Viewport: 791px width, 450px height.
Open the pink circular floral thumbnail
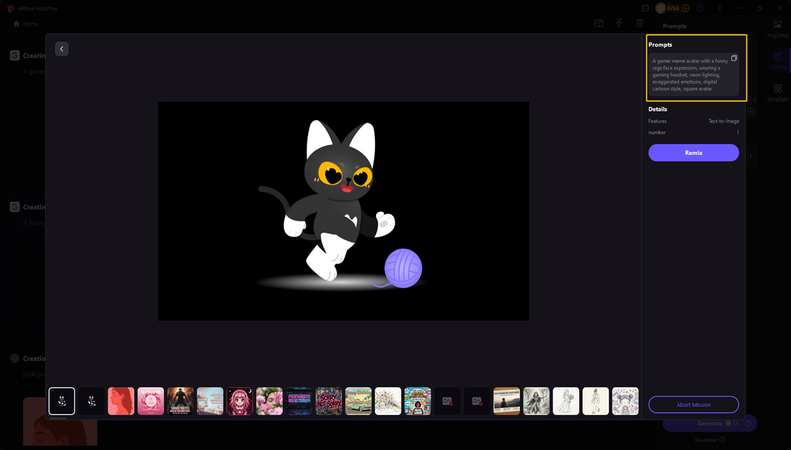click(x=151, y=401)
